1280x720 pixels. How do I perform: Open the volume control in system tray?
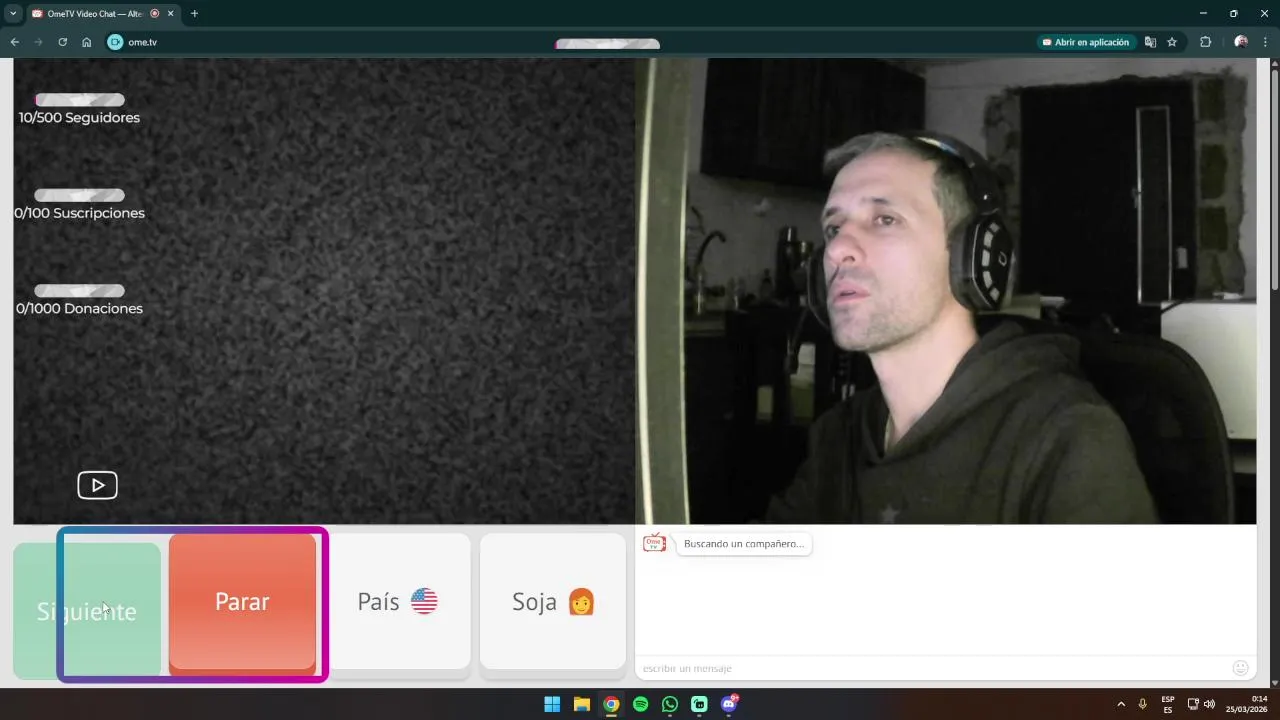tap(1210, 704)
